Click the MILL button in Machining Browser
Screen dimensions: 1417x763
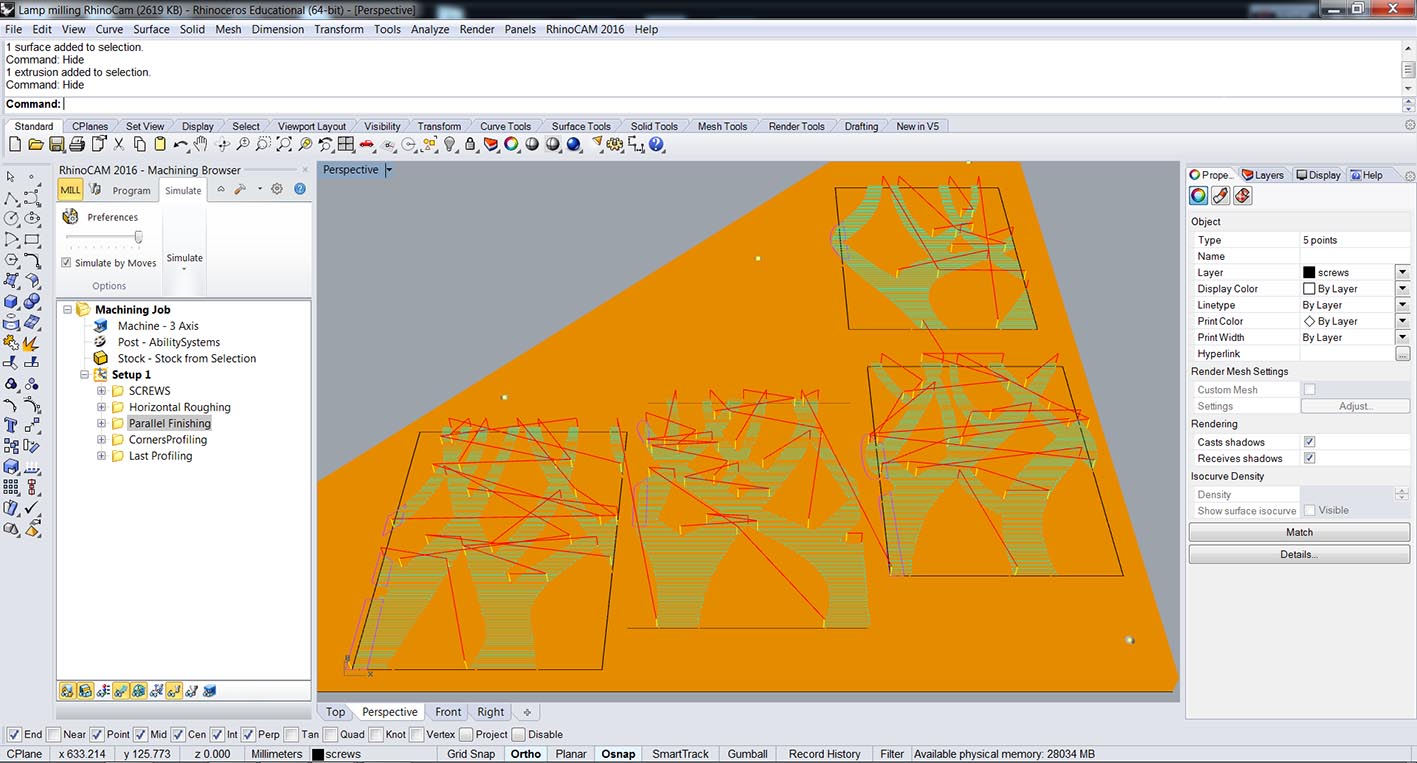pyautogui.click(x=70, y=190)
